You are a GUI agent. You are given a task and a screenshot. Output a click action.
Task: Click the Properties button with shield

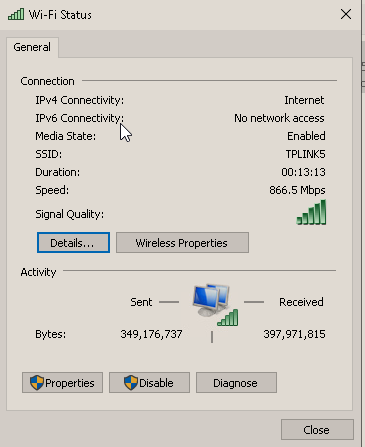(x=62, y=383)
